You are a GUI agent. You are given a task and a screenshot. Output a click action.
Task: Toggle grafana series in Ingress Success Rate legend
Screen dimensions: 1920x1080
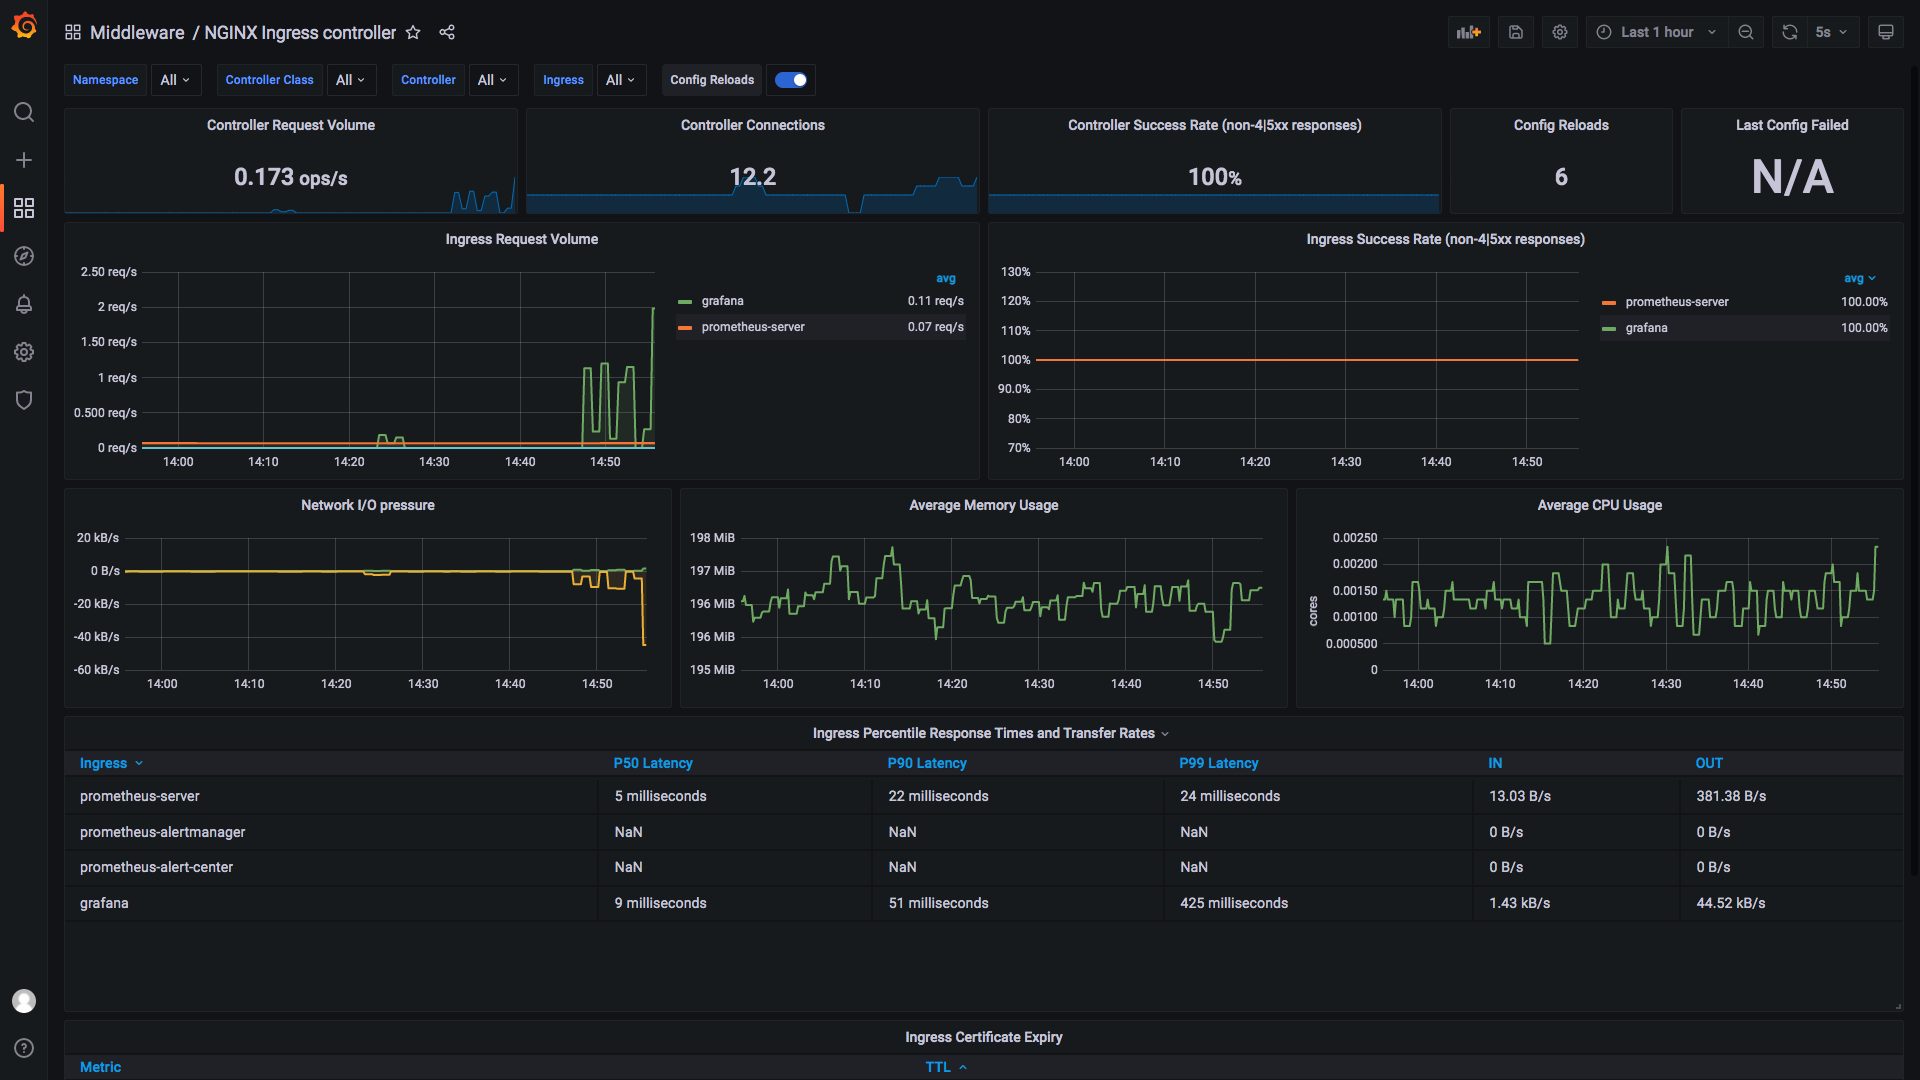click(1646, 328)
